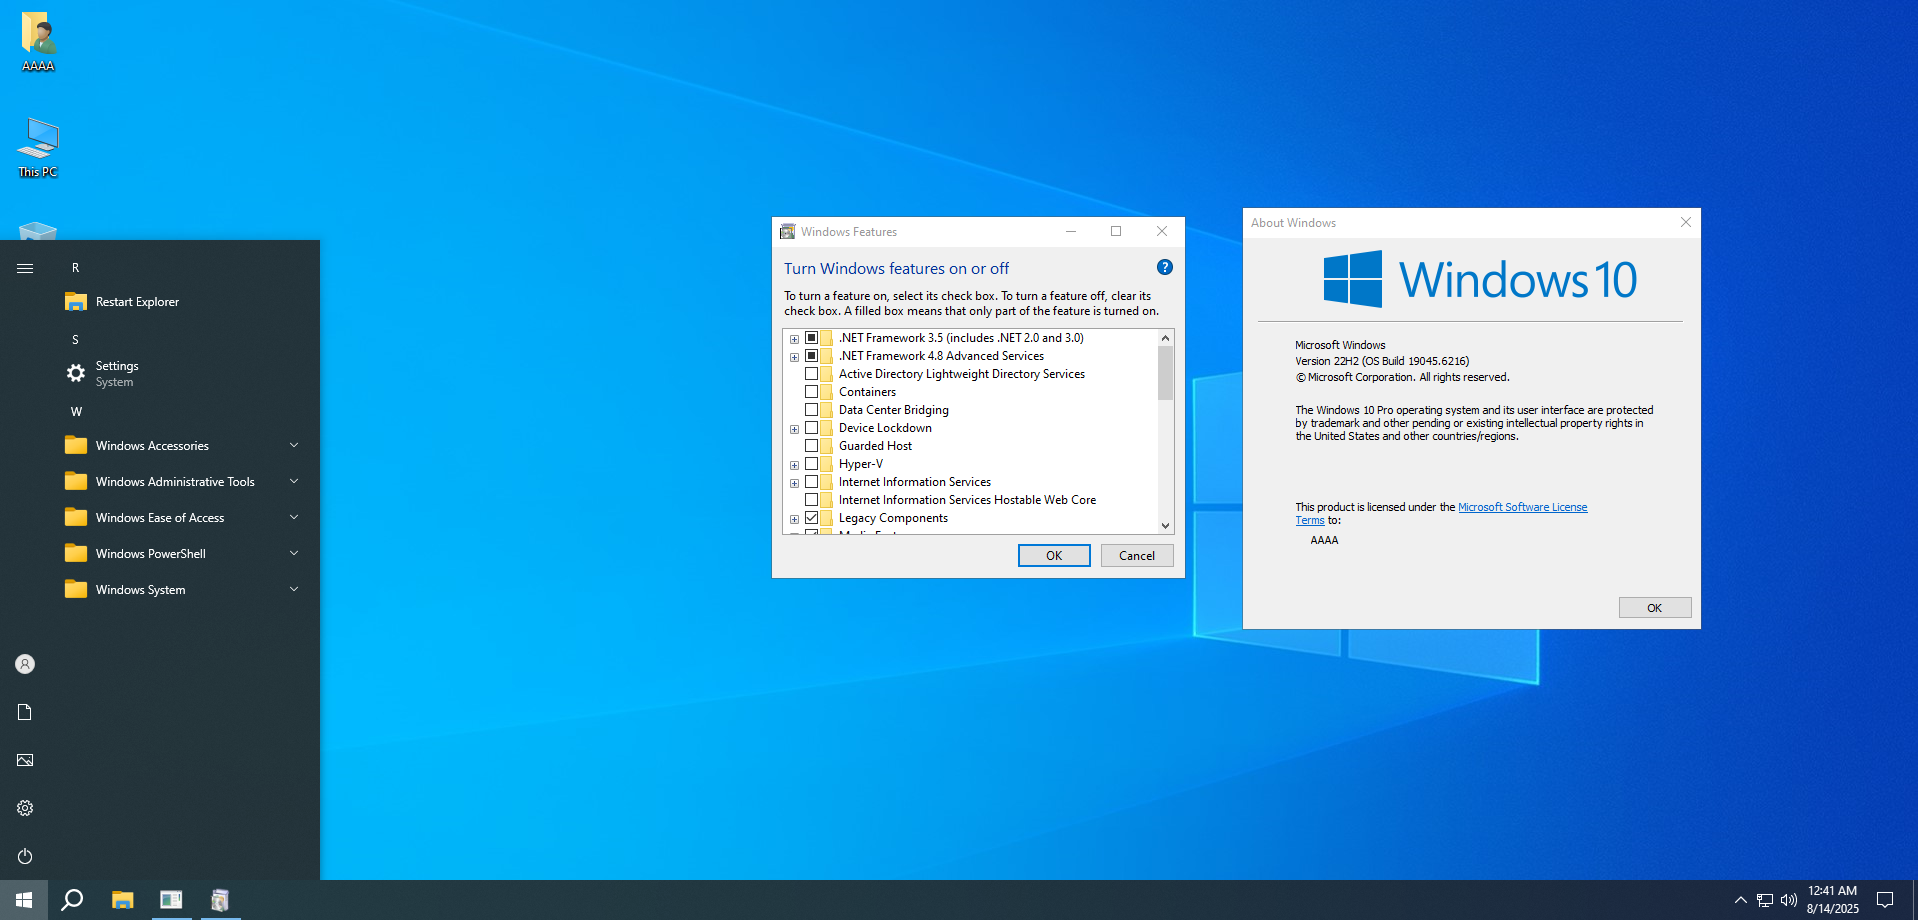
Task: Click the help icon in Windows Features
Action: [x=1165, y=267]
